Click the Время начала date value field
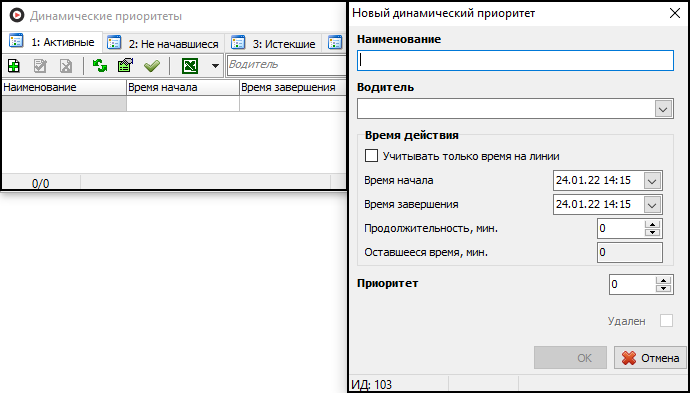 598,180
